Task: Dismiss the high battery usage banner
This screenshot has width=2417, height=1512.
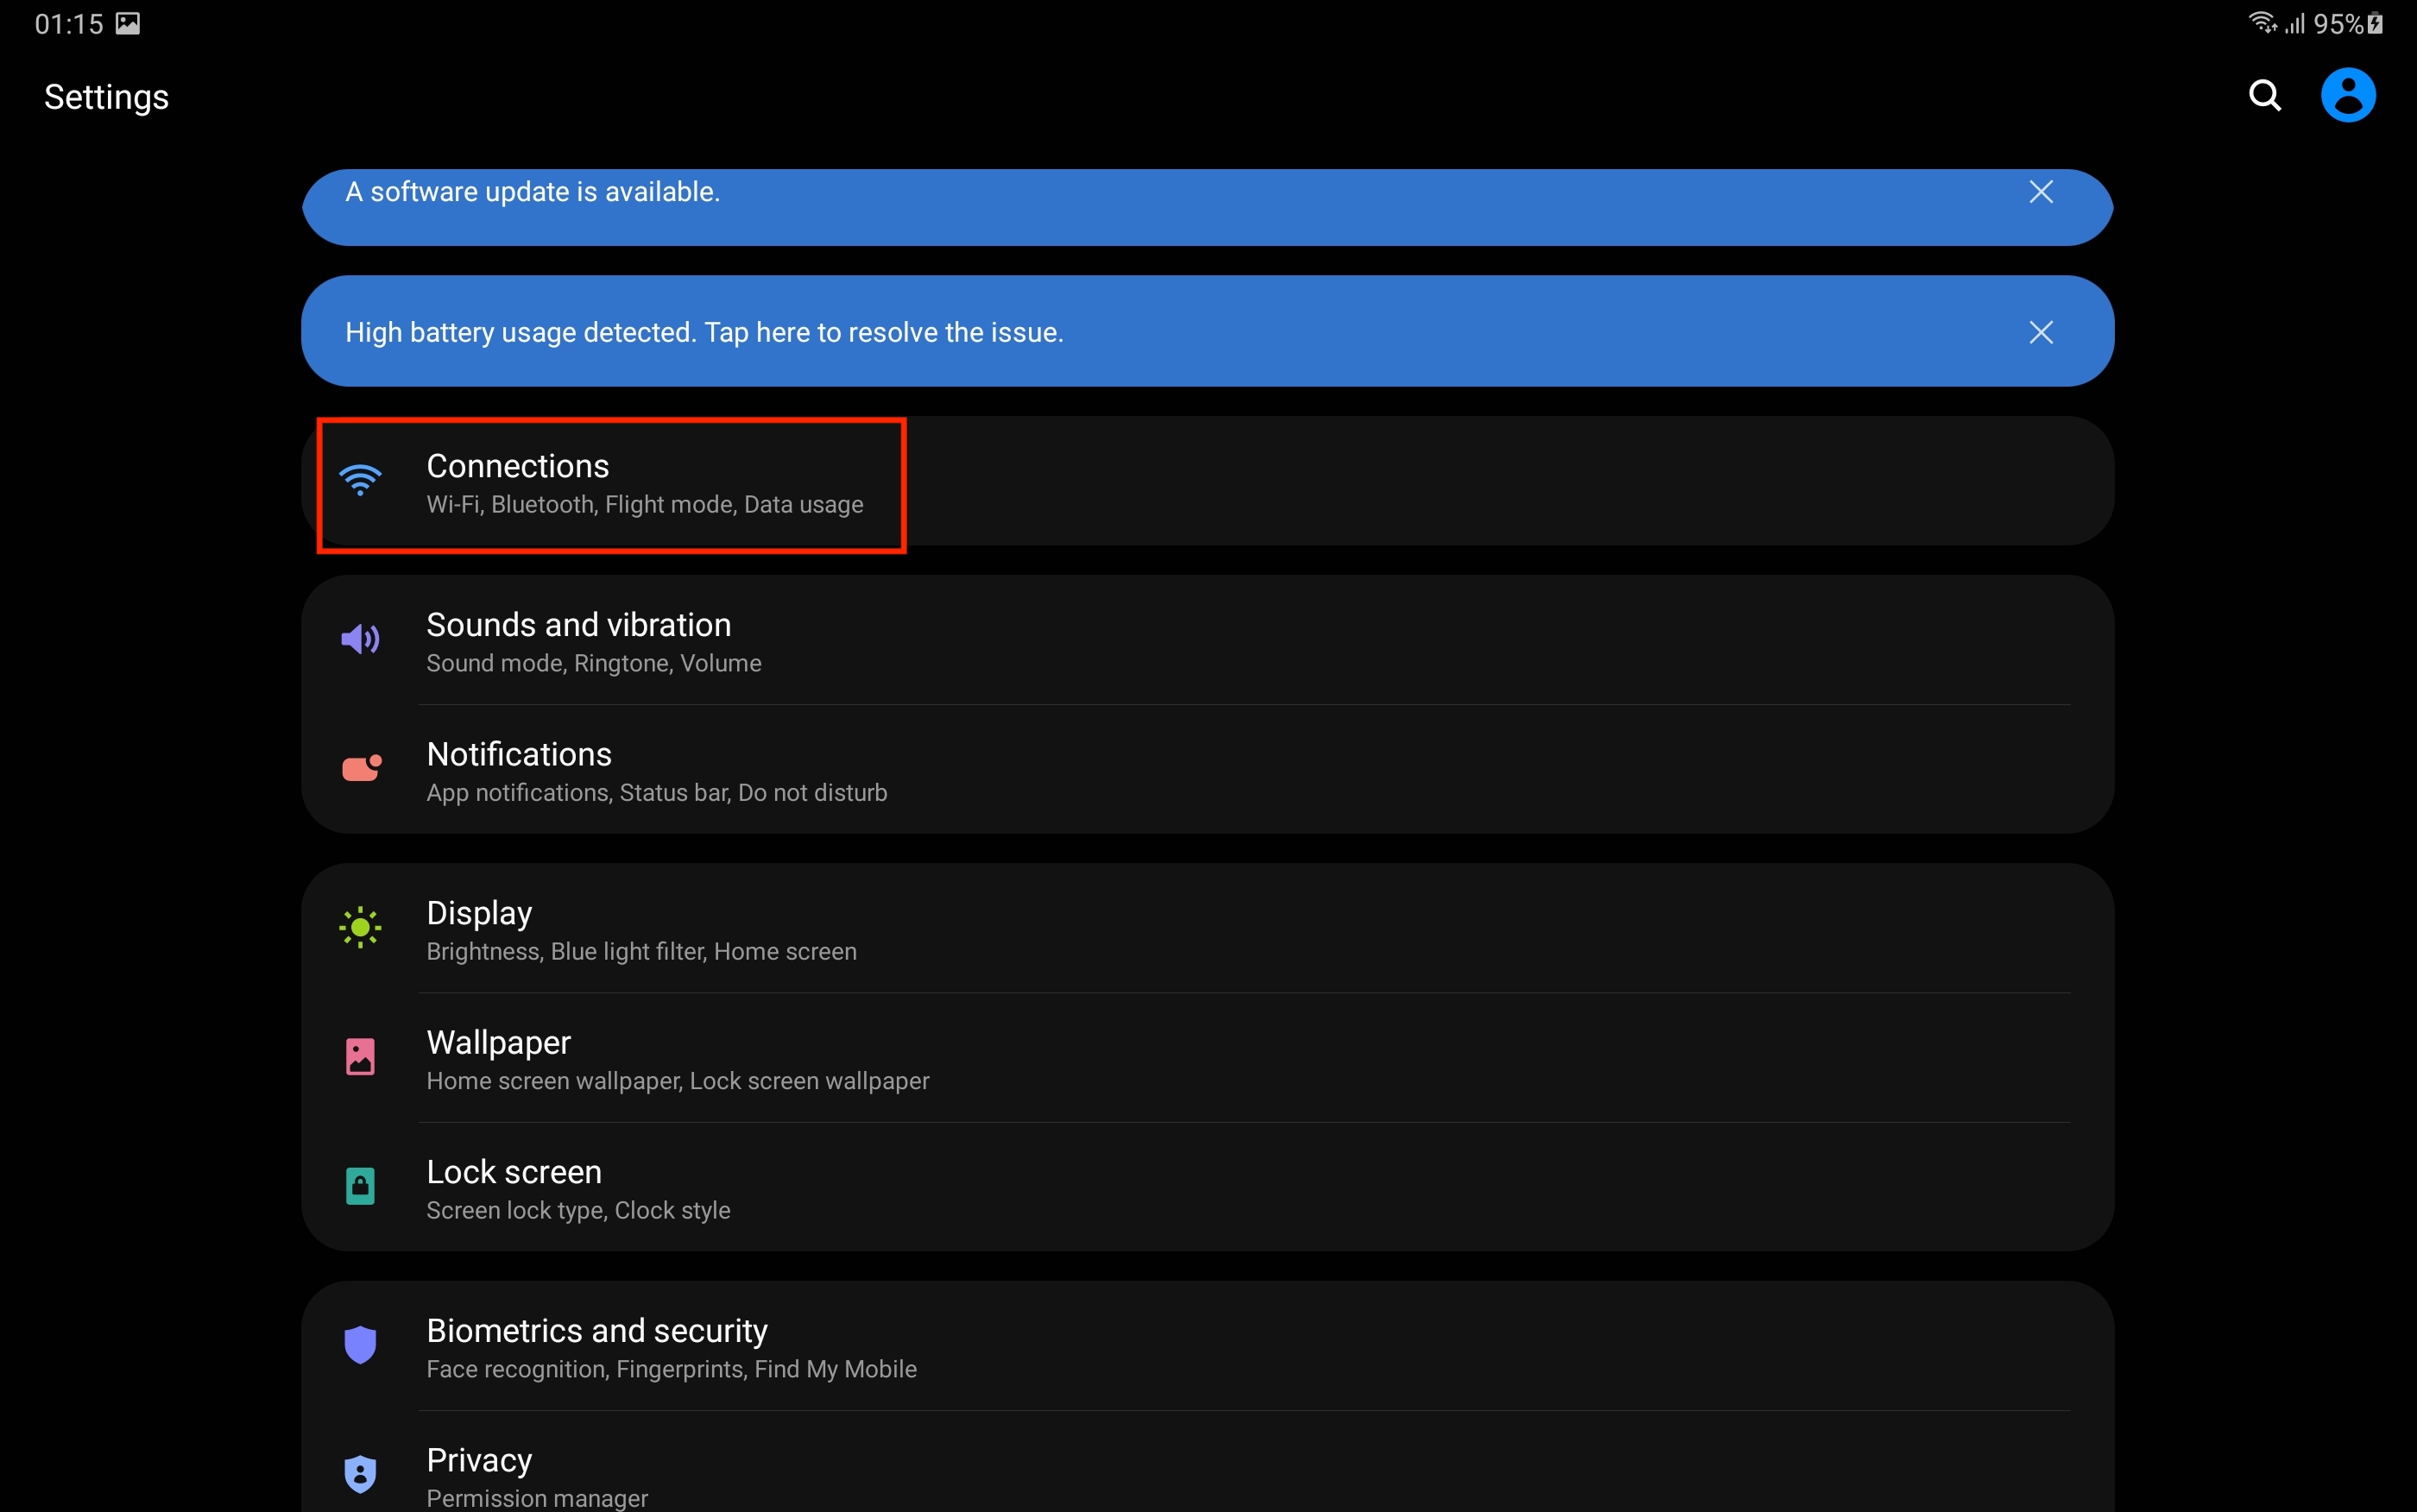Action: point(2040,332)
